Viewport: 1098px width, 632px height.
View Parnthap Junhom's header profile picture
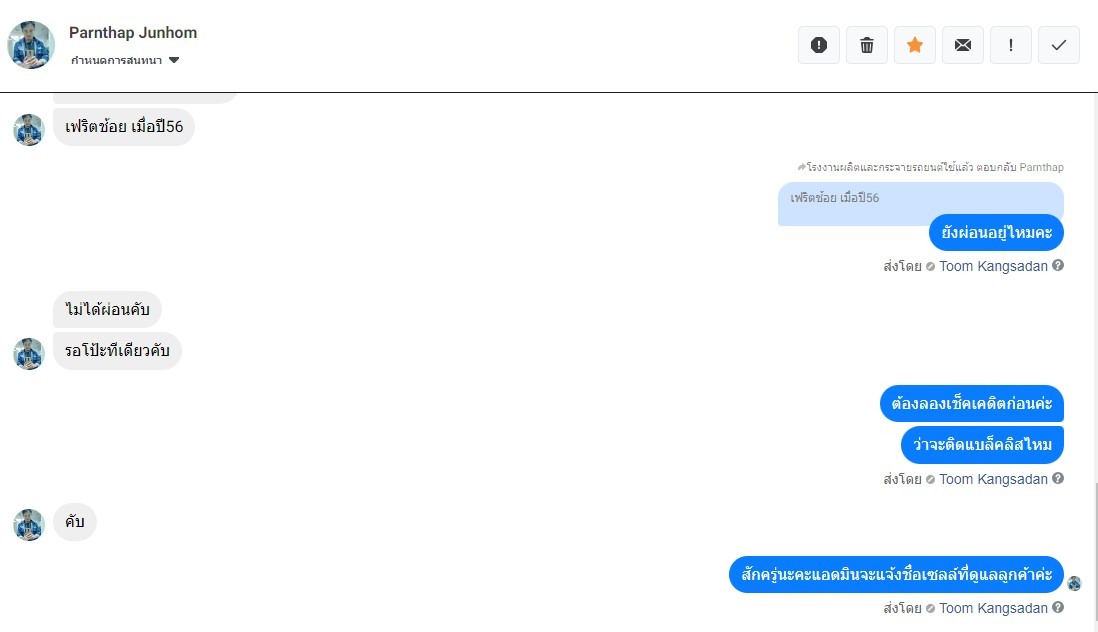[31, 45]
